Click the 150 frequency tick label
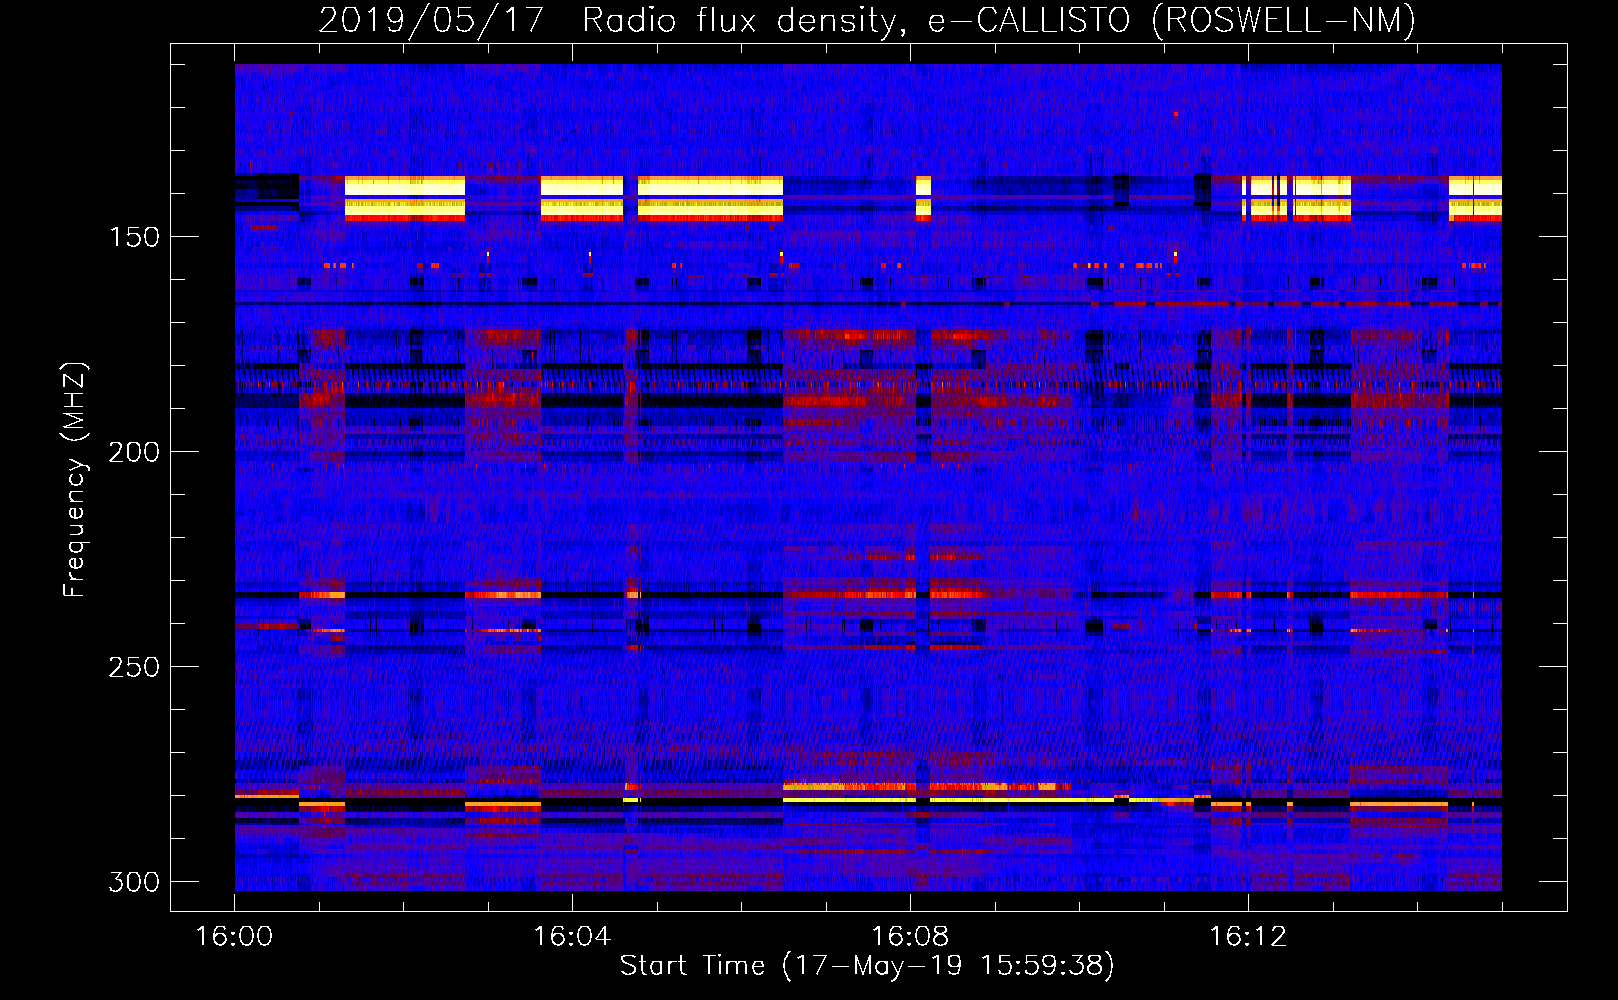 [x=134, y=237]
